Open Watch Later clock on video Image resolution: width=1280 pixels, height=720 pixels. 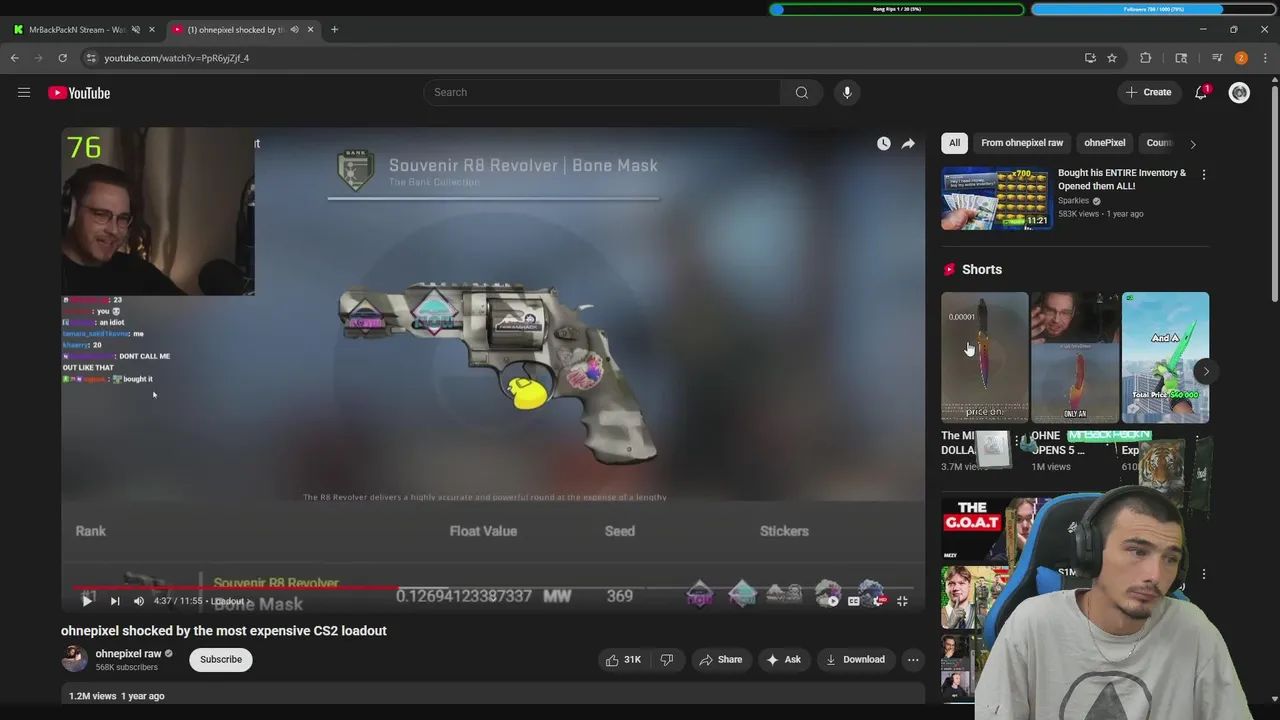[884, 144]
